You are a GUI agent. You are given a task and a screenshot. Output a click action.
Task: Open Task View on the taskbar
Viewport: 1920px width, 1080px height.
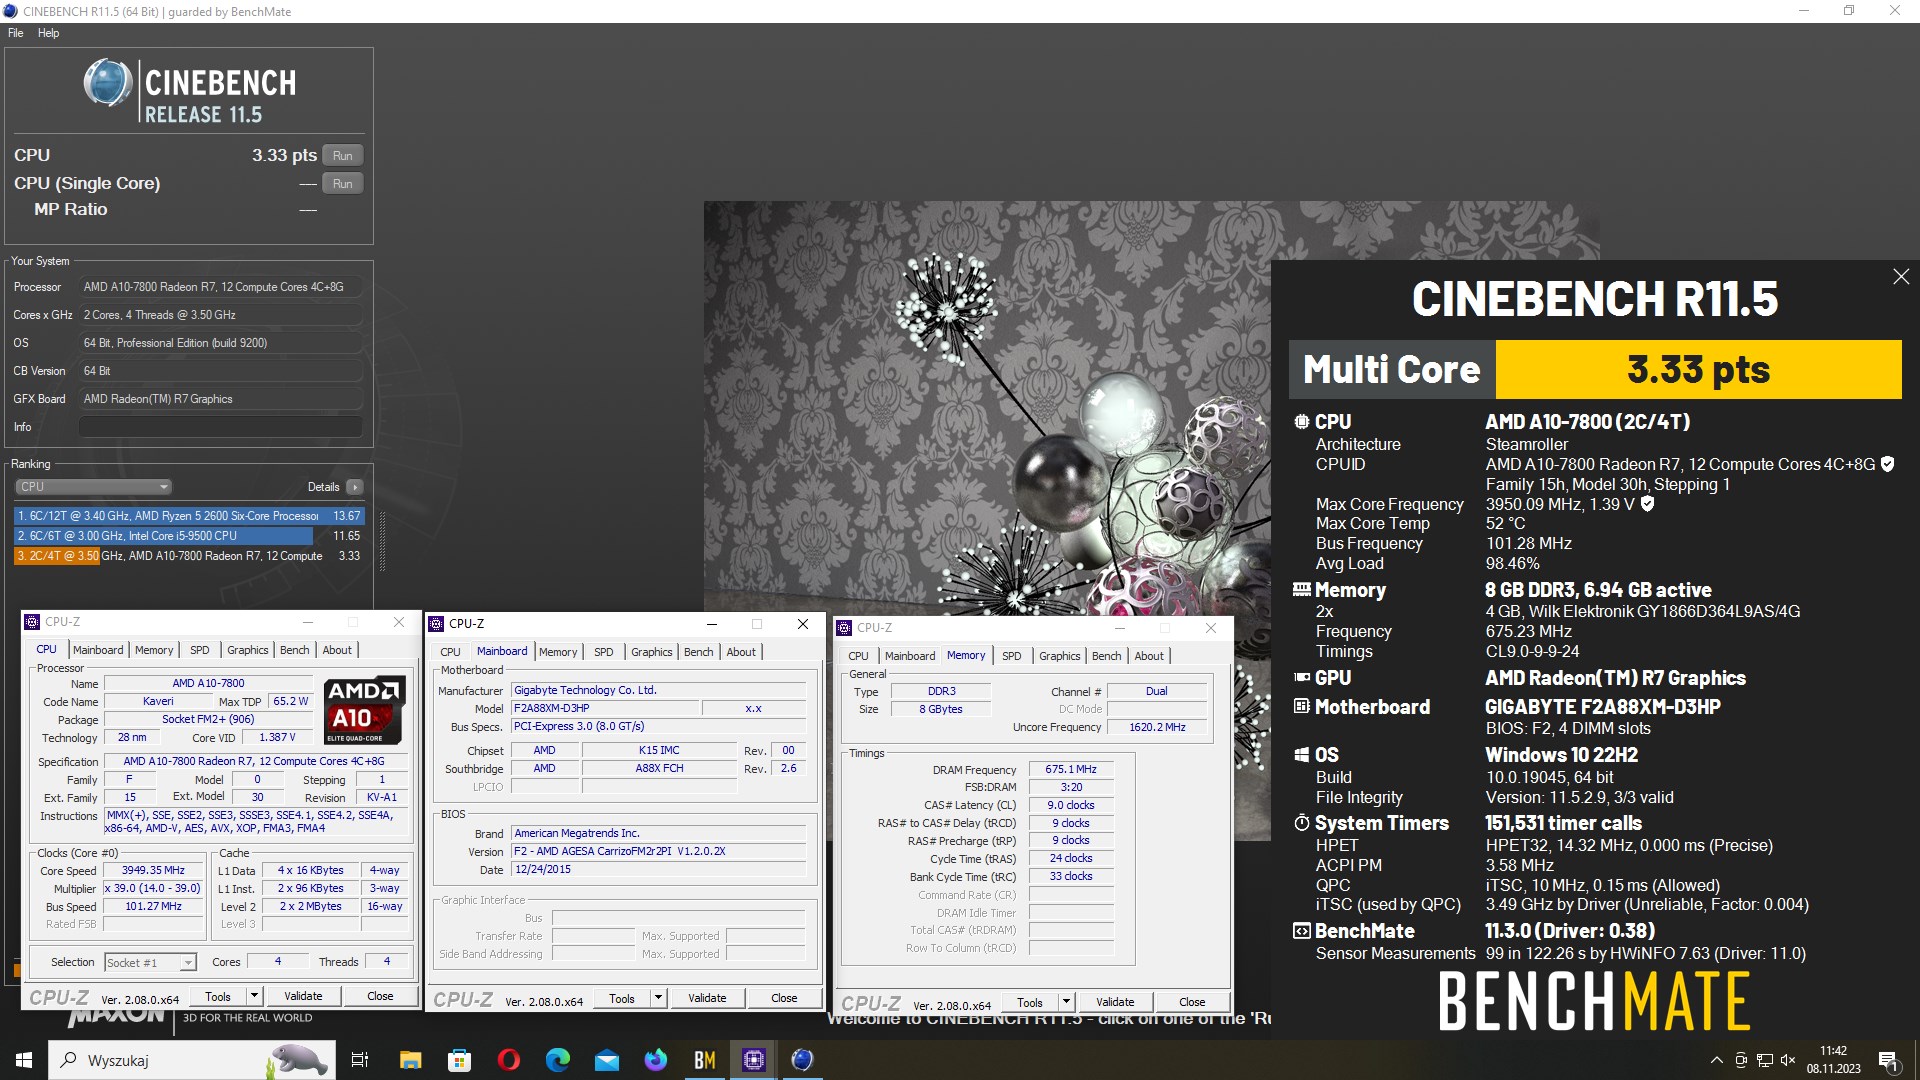[360, 1060]
